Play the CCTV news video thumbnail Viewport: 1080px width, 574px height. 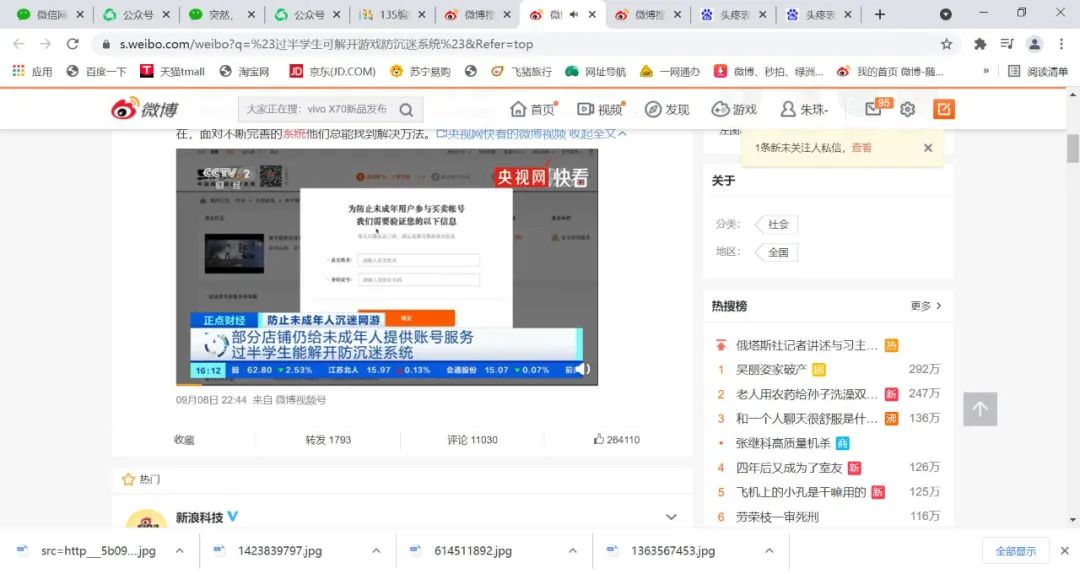(387, 267)
